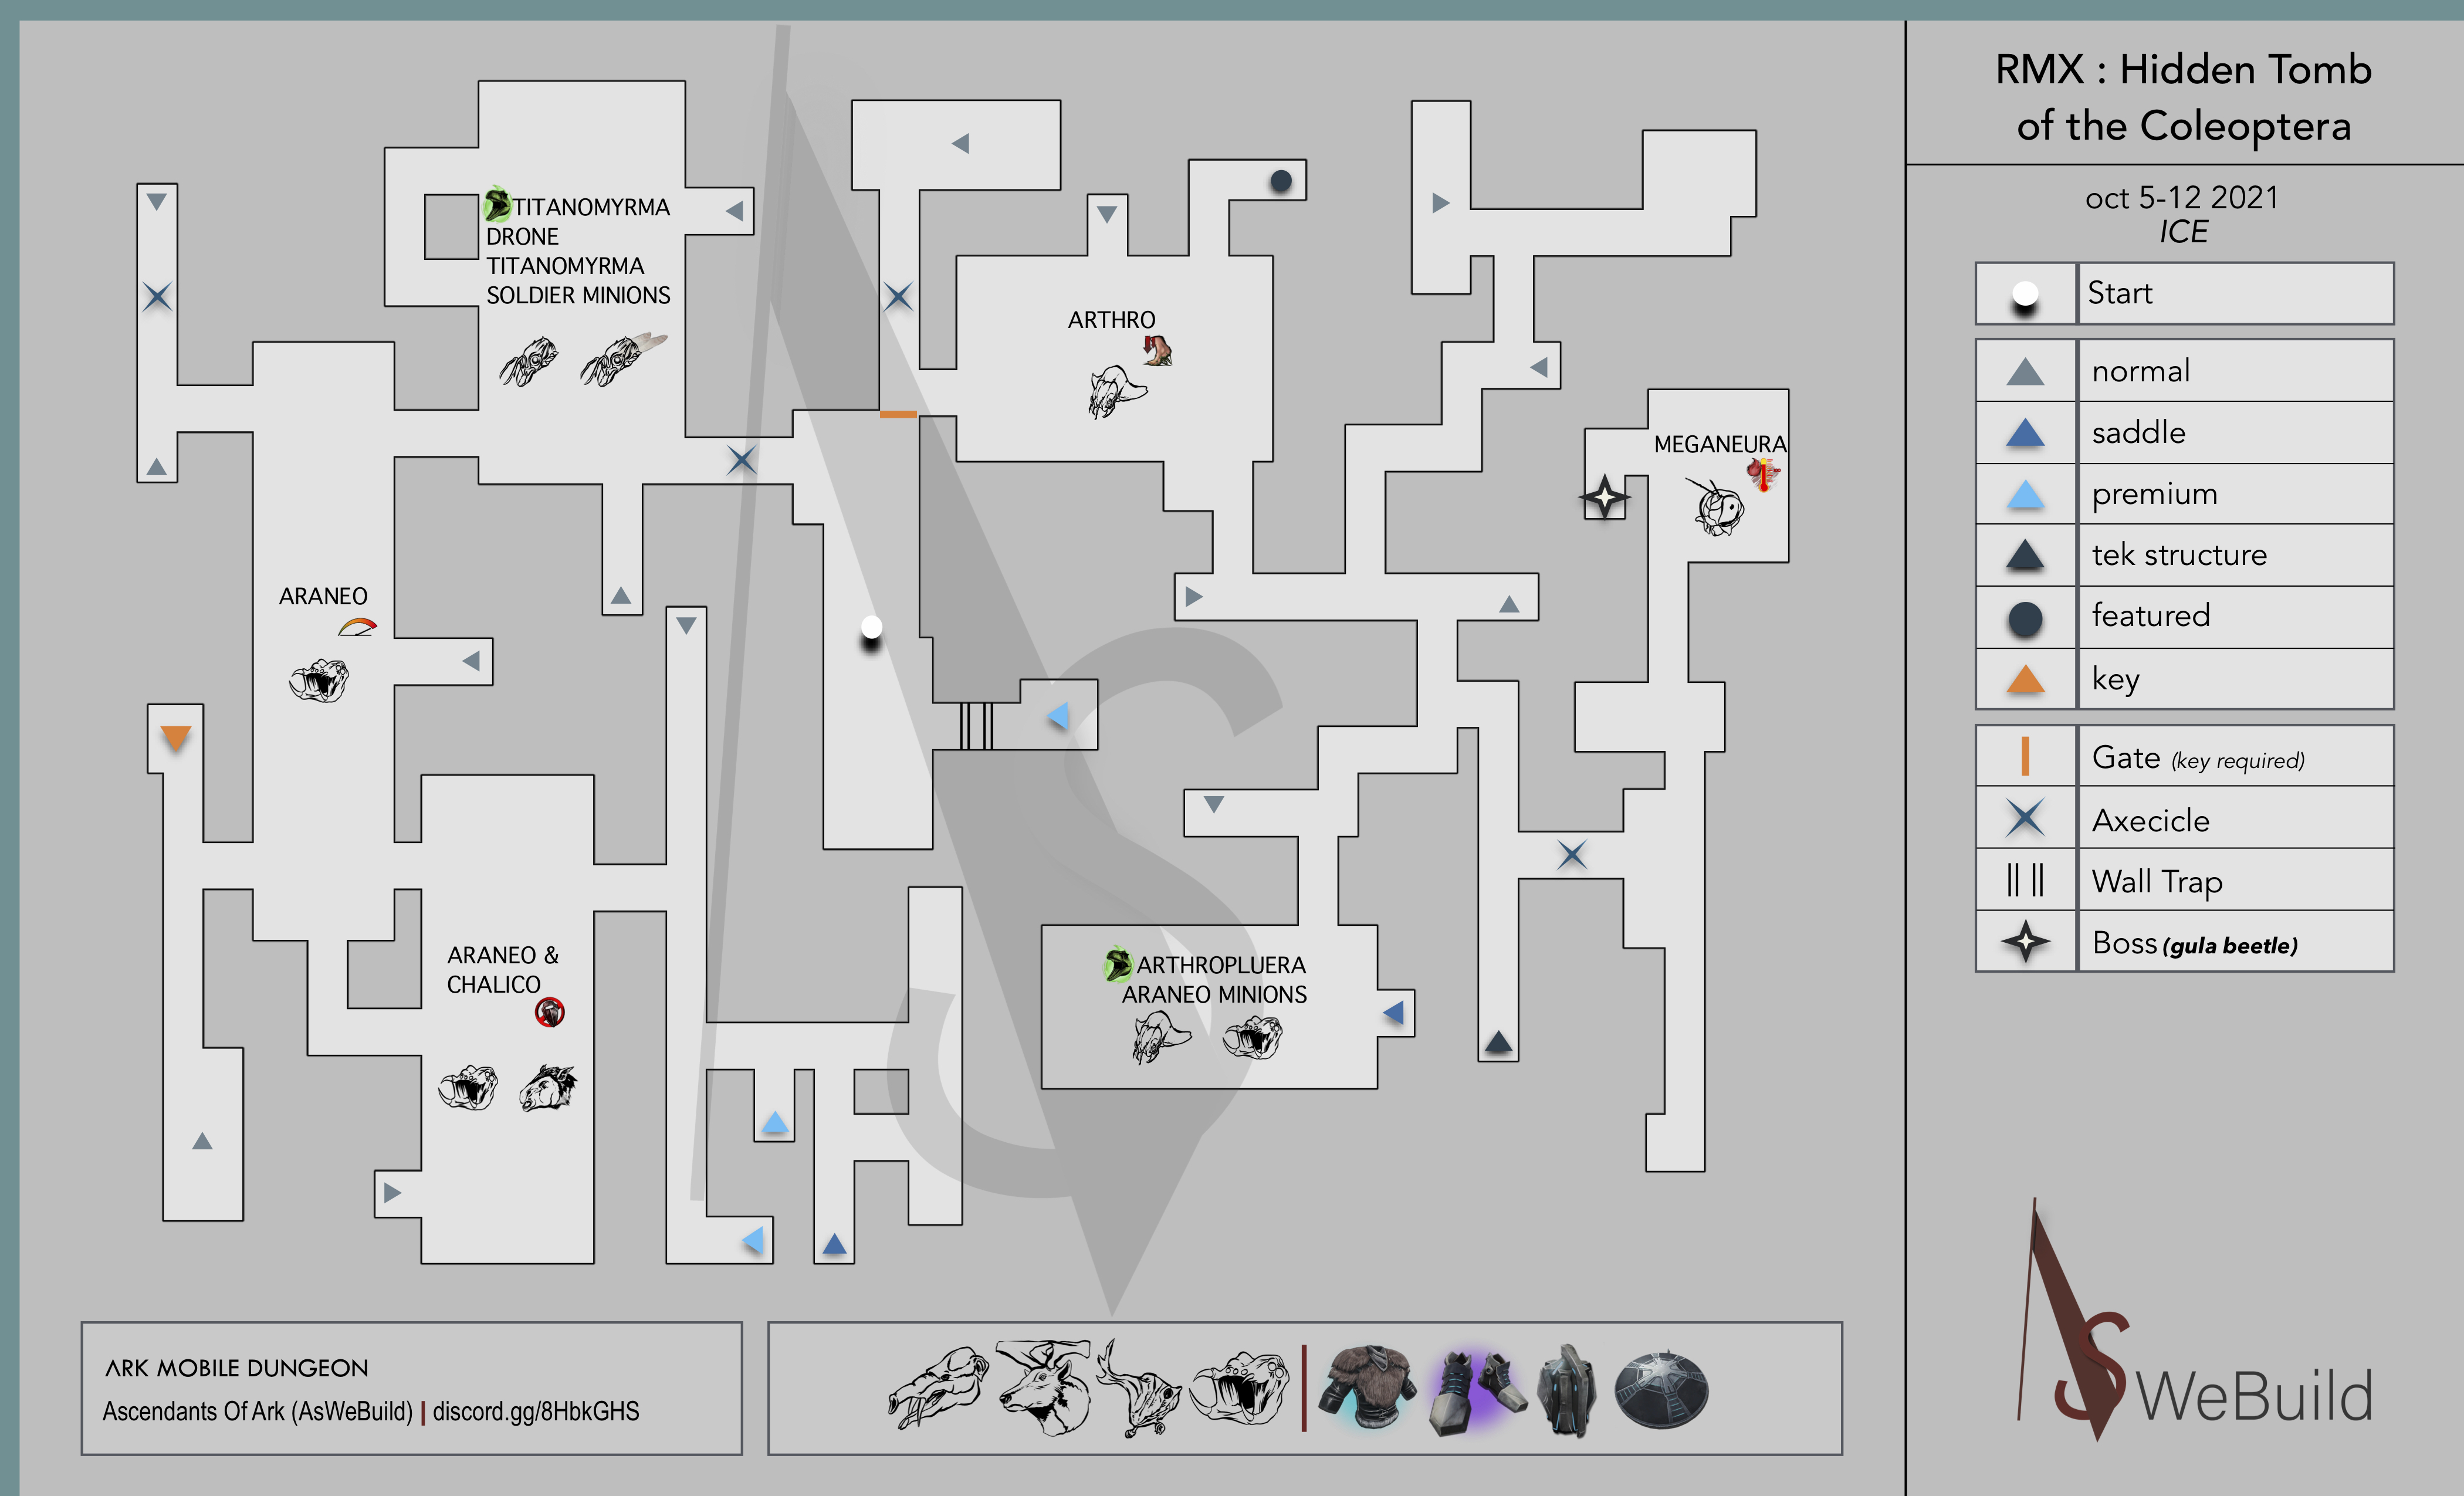Click the wall trap bars on the map
2464x1496 pixels.
point(976,726)
